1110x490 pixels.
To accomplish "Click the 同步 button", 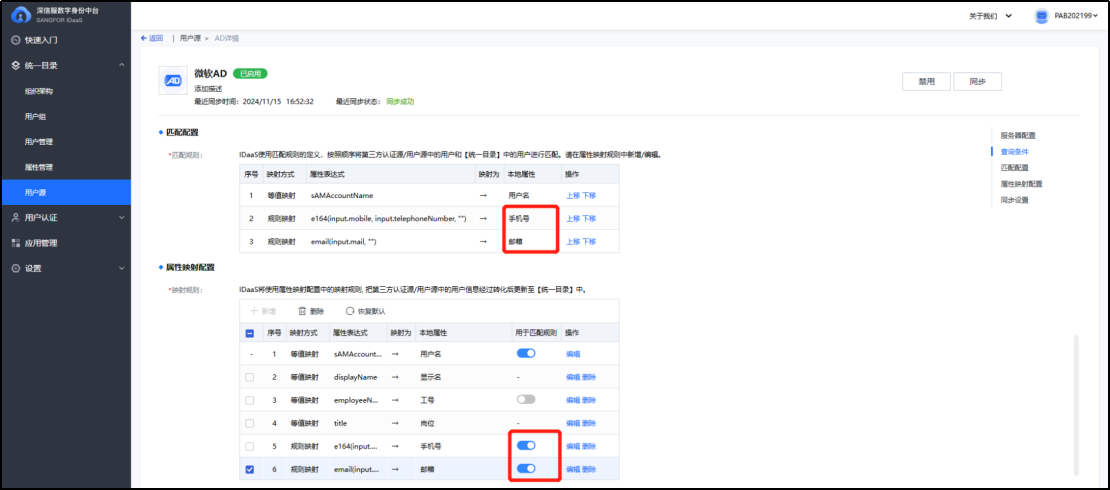I will (977, 82).
